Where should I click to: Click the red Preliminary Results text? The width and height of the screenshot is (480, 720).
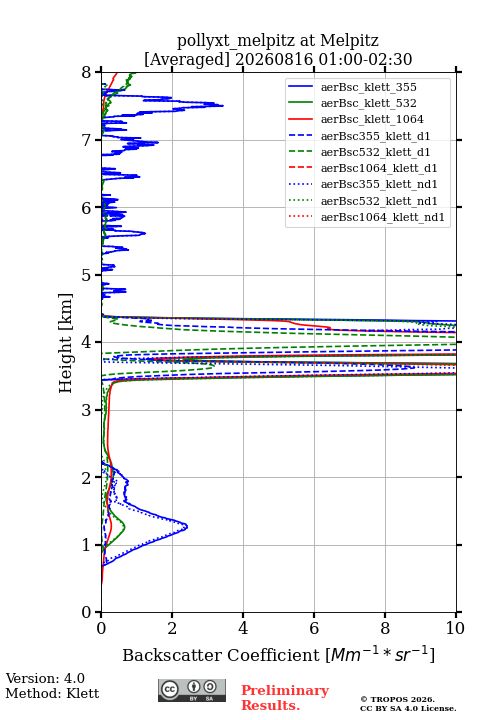coord(285,697)
